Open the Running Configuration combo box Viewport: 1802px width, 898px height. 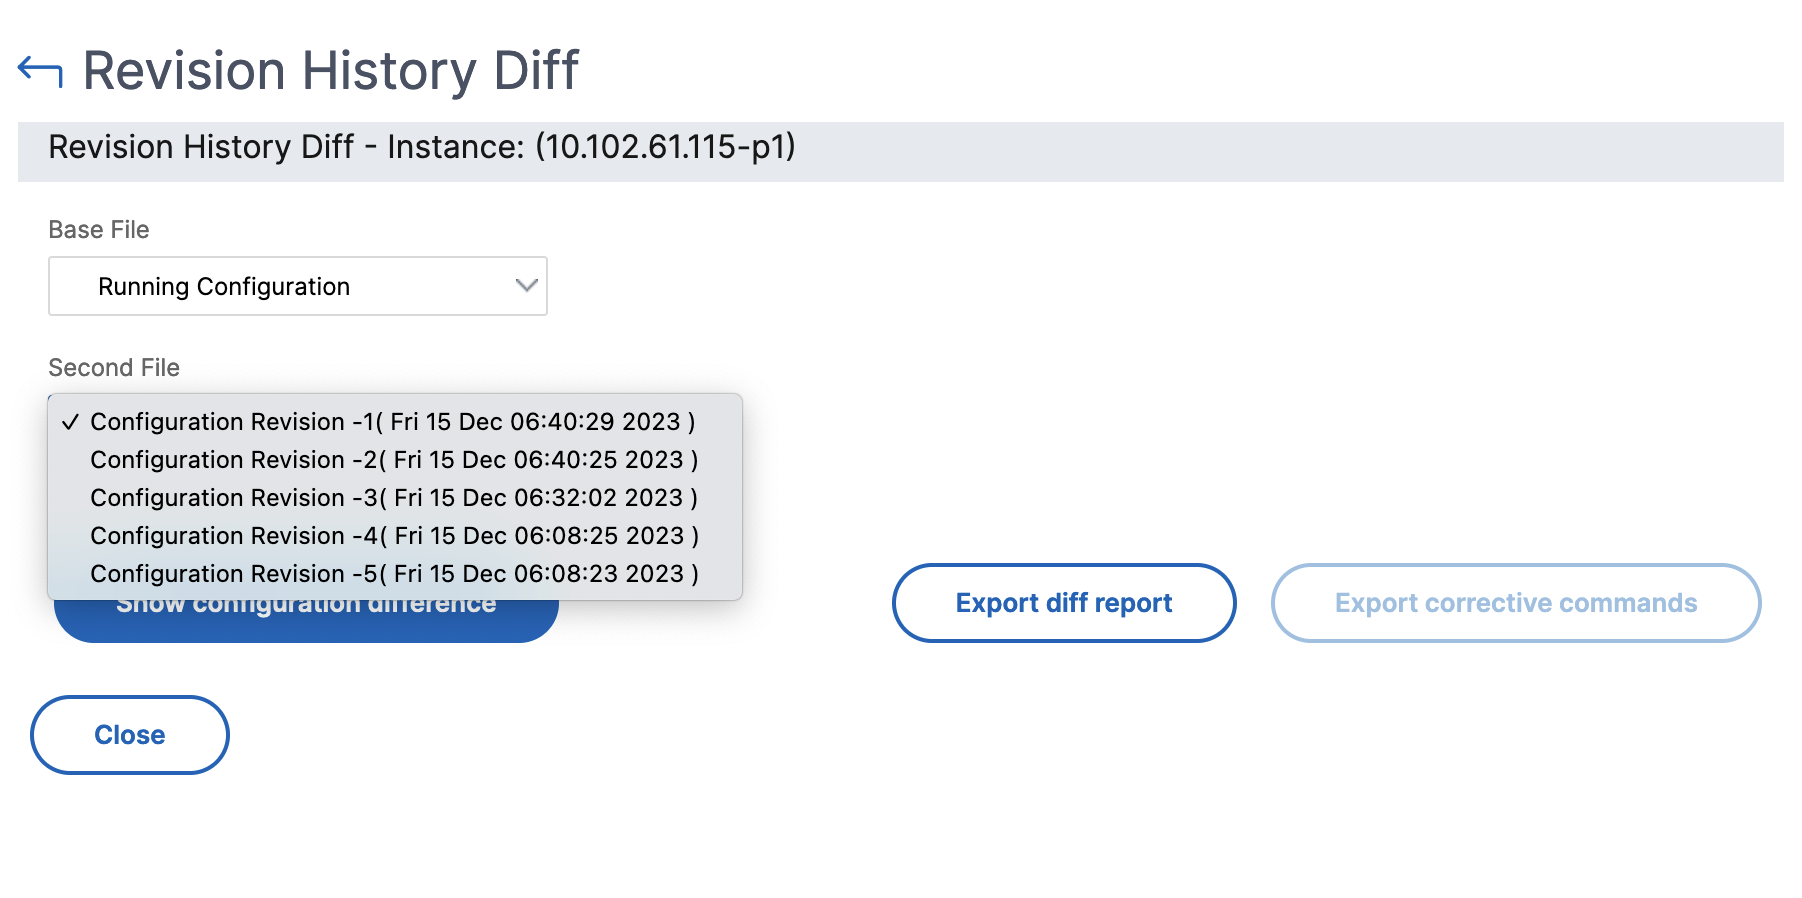point(298,286)
